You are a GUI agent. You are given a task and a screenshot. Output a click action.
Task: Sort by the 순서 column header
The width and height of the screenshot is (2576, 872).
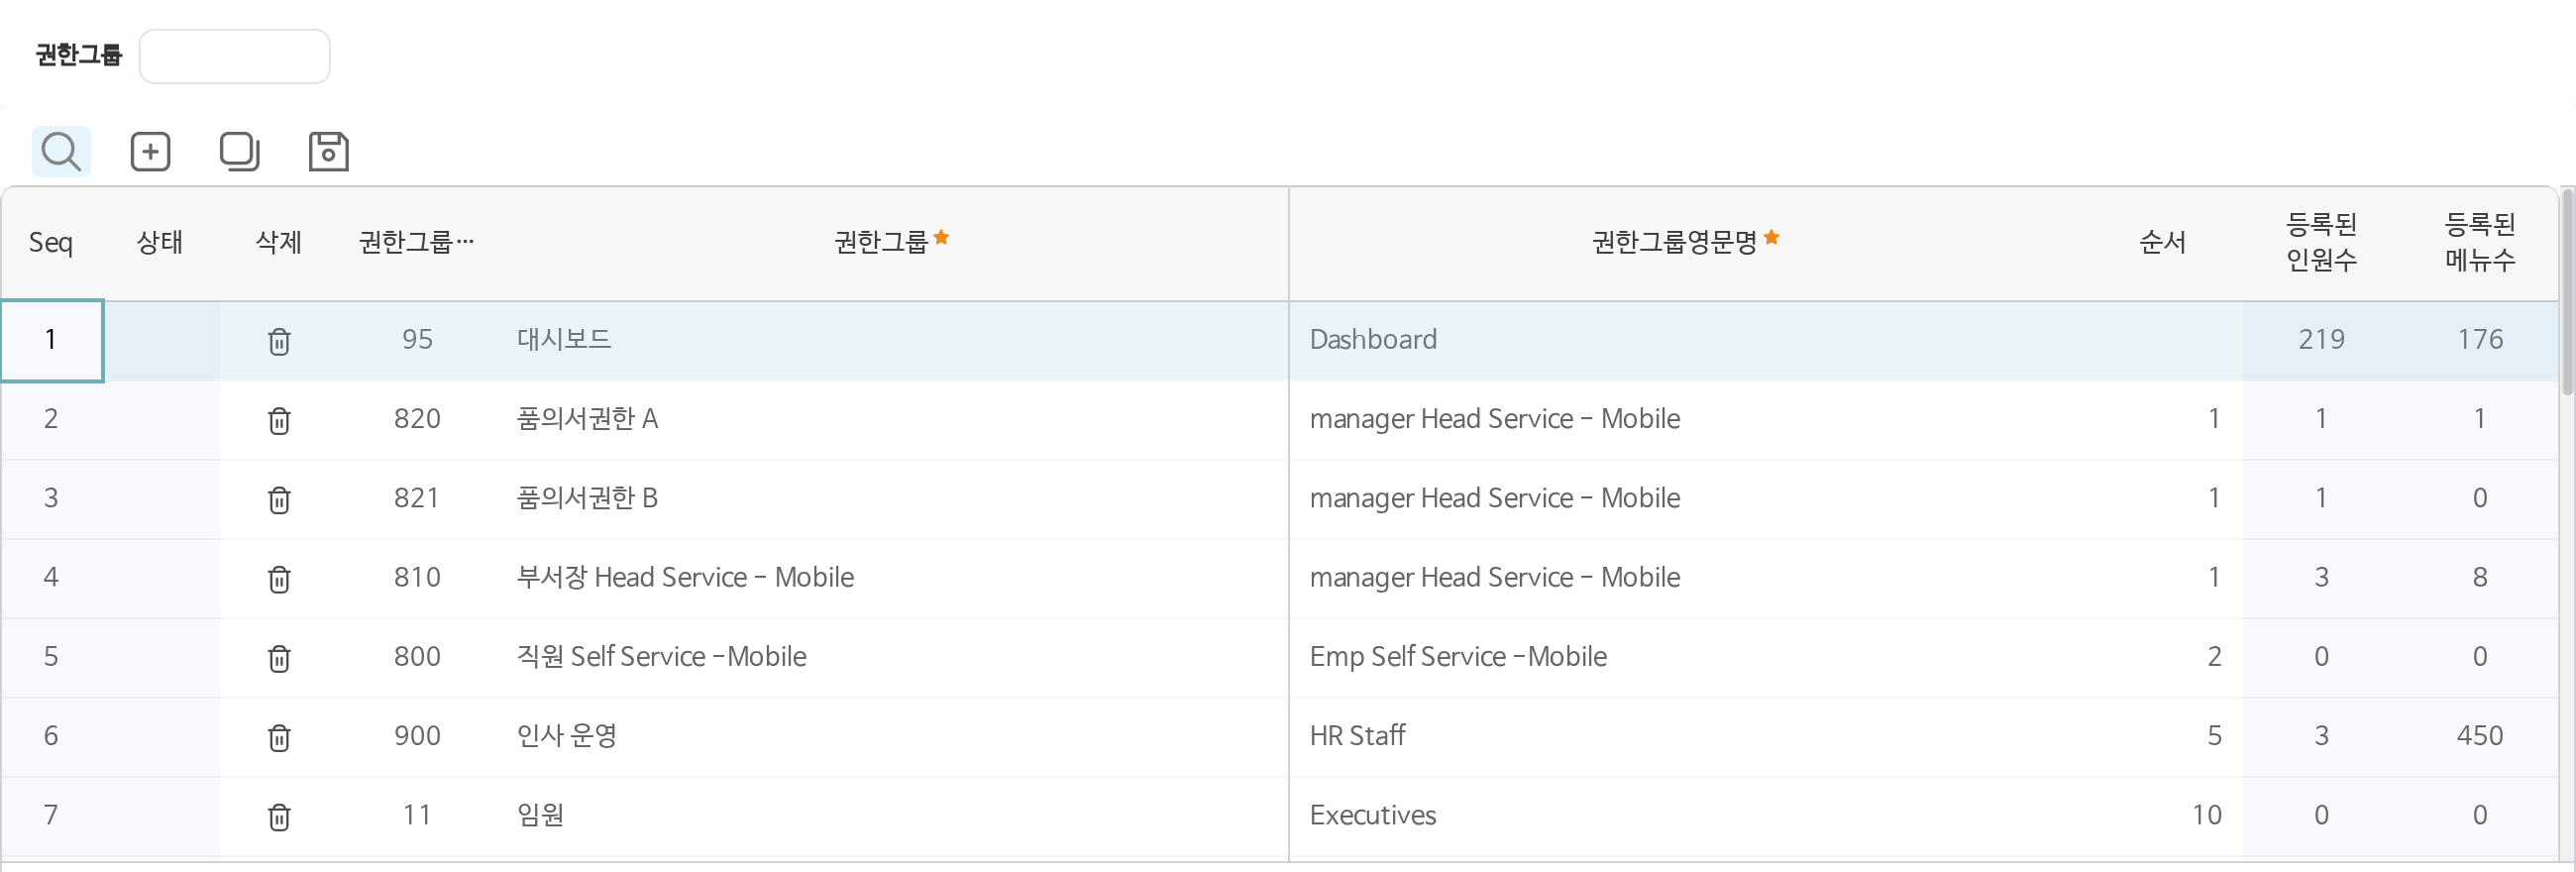click(x=2162, y=243)
